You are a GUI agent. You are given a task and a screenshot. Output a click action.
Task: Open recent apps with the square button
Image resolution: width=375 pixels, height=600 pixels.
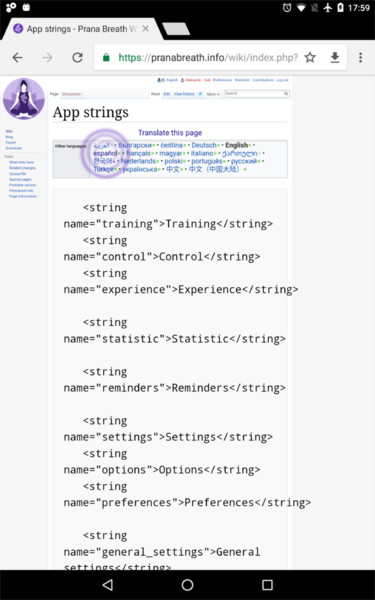point(267,585)
